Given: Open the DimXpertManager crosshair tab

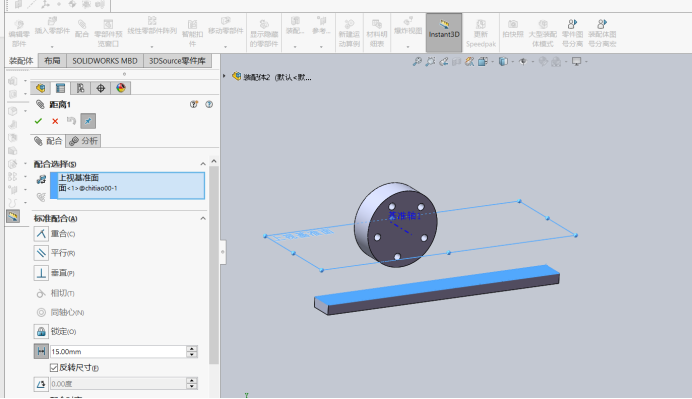Looking at the screenshot, I should tap(101, 88).
